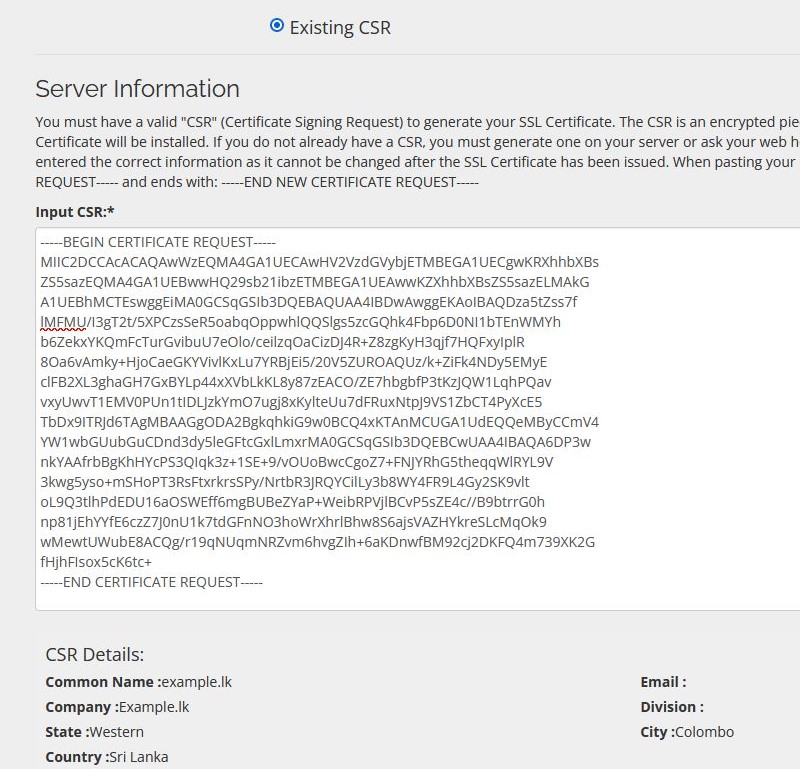Click the paragraph beginning You must have

[x=417, y=152]
